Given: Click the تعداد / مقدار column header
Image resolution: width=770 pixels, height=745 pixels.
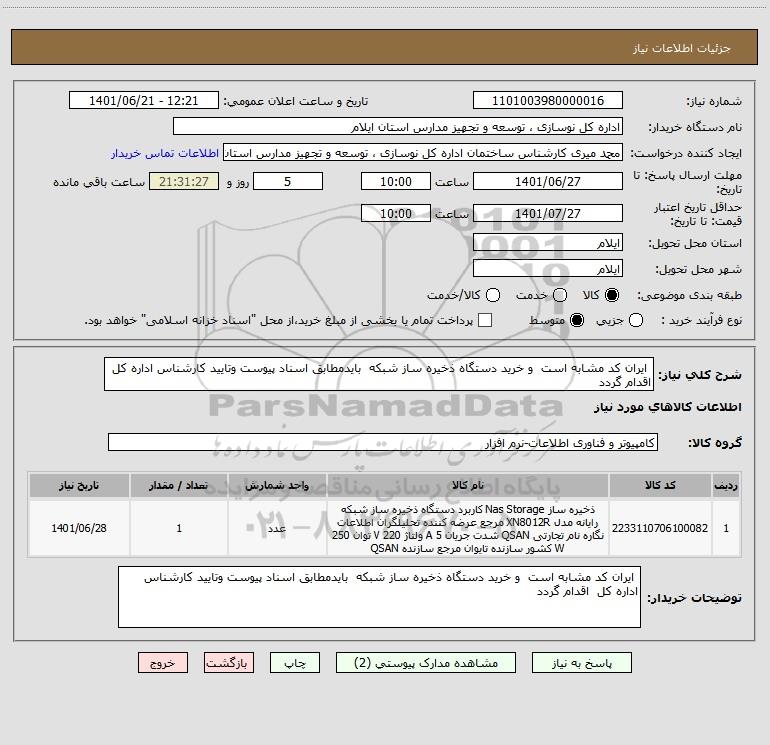Looking at the screenshot, I should coord(179,485).
